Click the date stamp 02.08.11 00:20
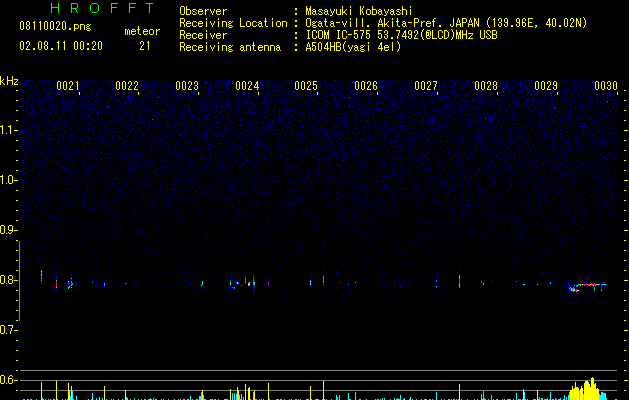The width and height of the screenshot is (629, 400). [61, 46]
